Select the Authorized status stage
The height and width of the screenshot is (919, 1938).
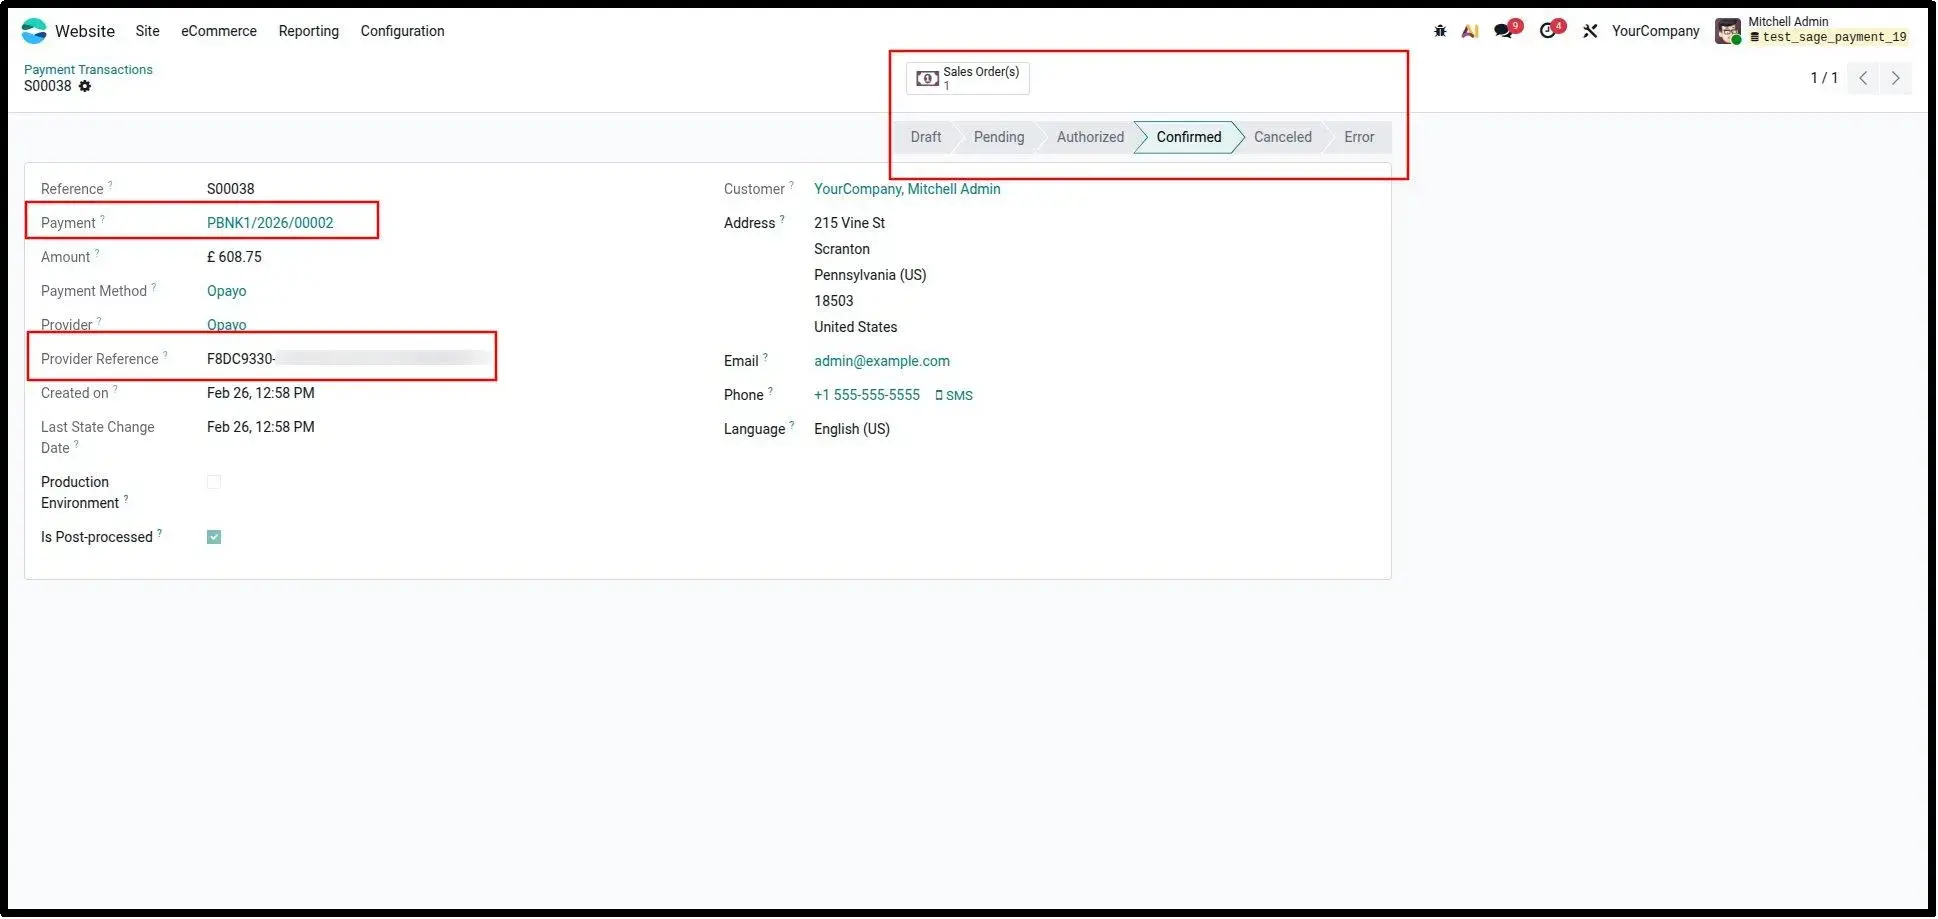[x=1090, y=137]
